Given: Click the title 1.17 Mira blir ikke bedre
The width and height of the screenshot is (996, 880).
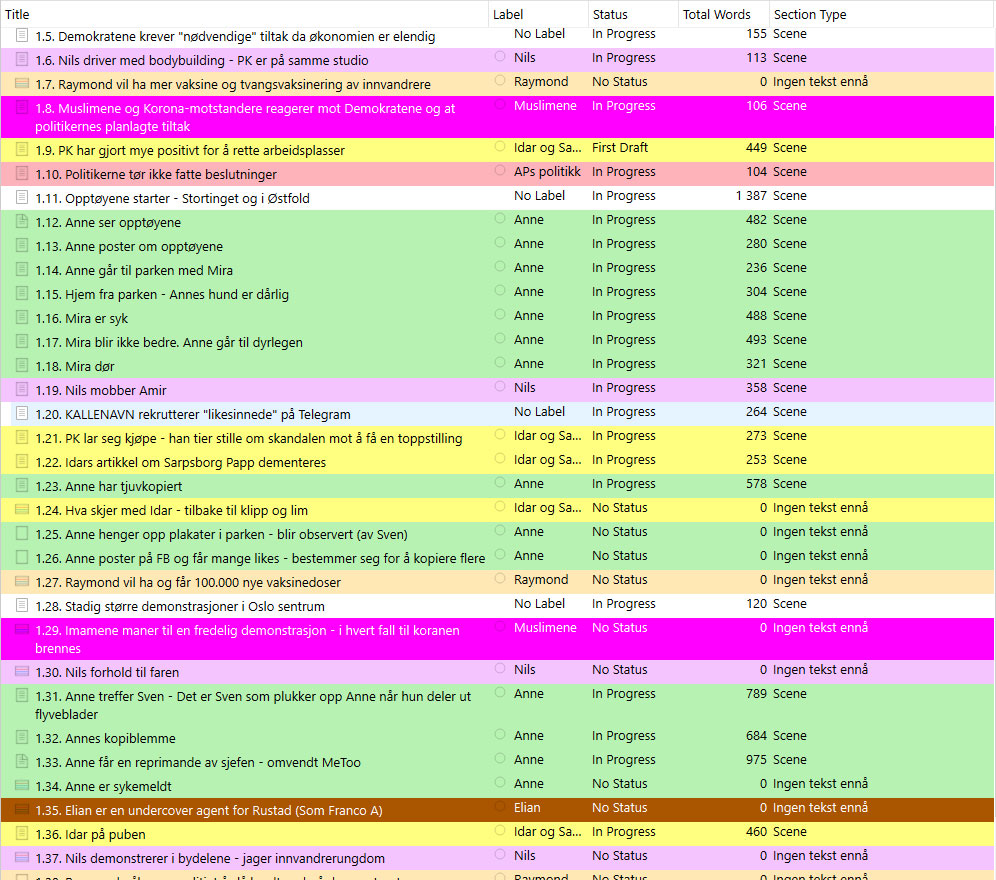Looking at the screenshot, I should coord(169,342).
